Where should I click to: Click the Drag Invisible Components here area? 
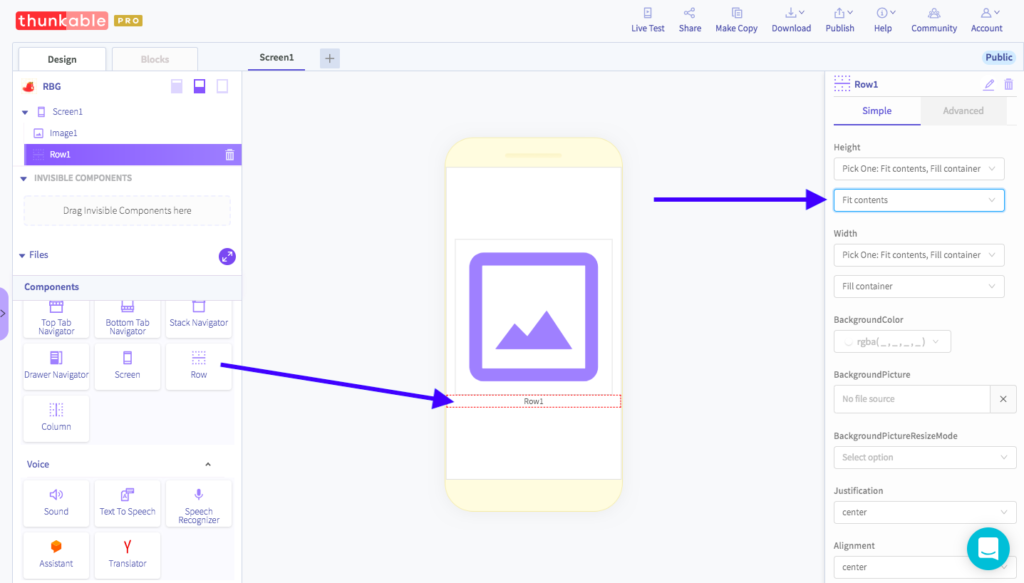[127, 211]
